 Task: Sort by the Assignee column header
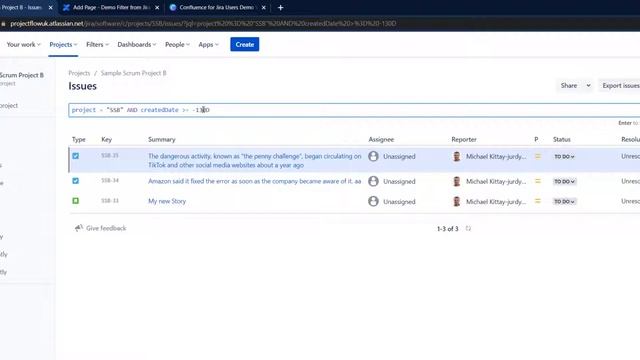click(381, 140)
